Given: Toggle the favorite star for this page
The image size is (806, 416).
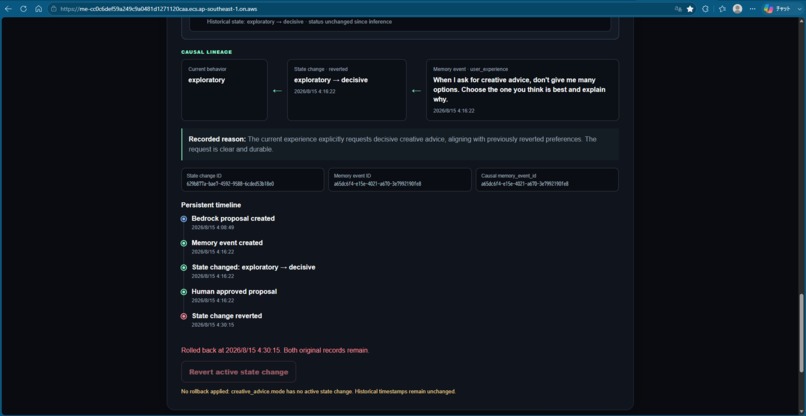Looking at the screenshot, I should (690, 9).
